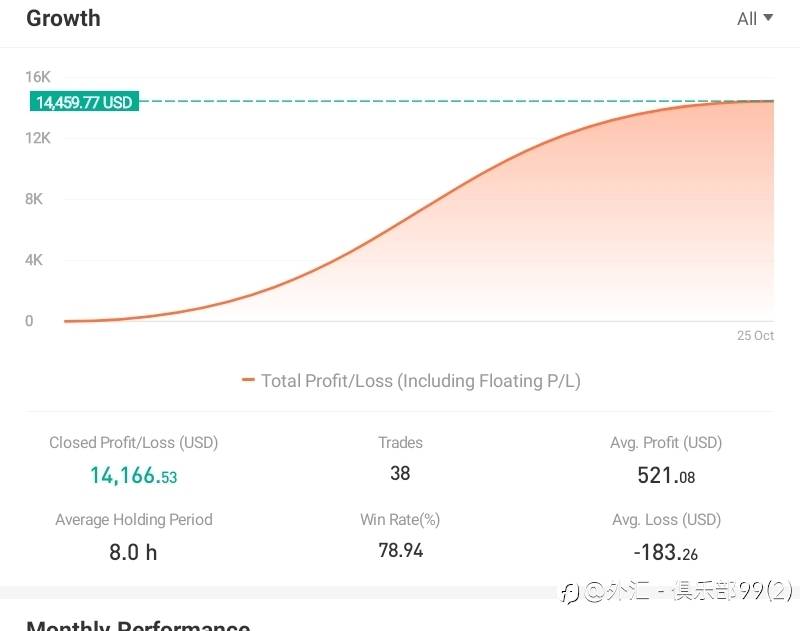Toggle Total Profit/Loss legend label

[x=420, y=380]
